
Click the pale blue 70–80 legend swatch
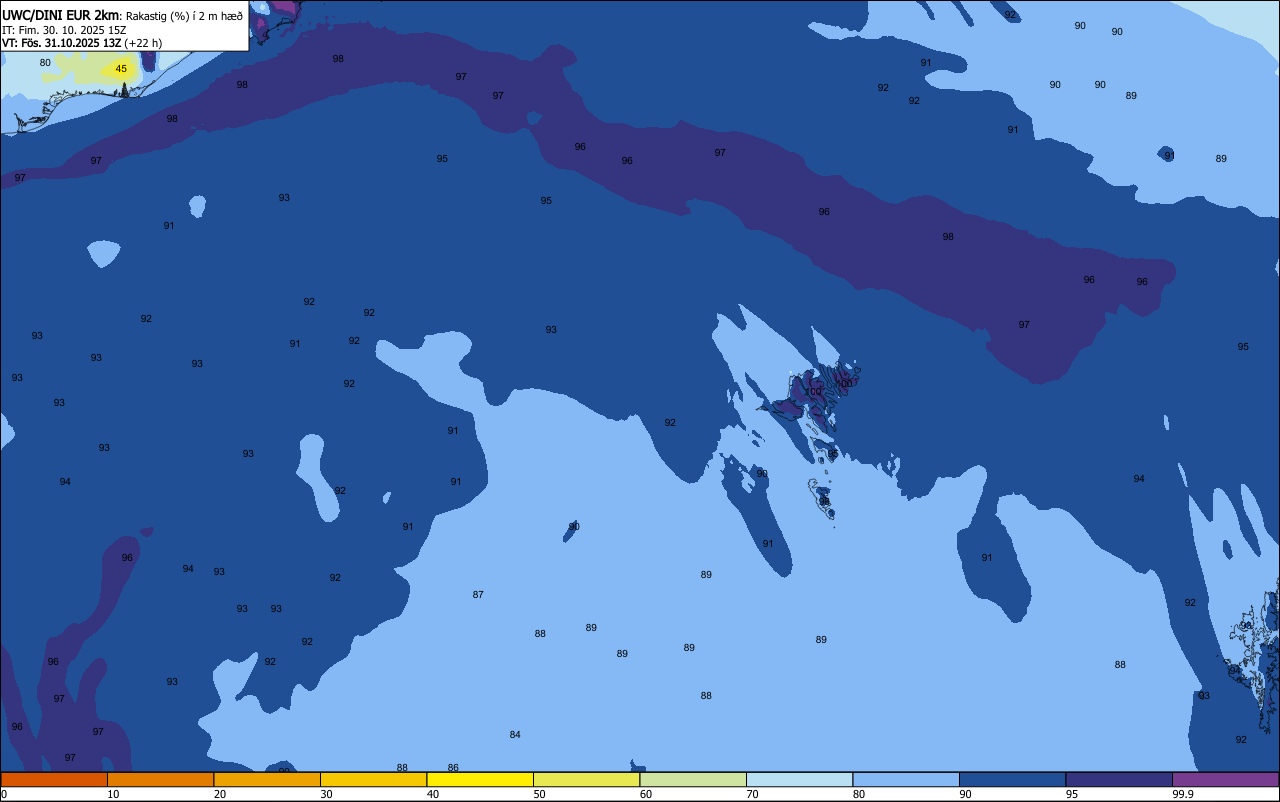[x=799, y=779]
